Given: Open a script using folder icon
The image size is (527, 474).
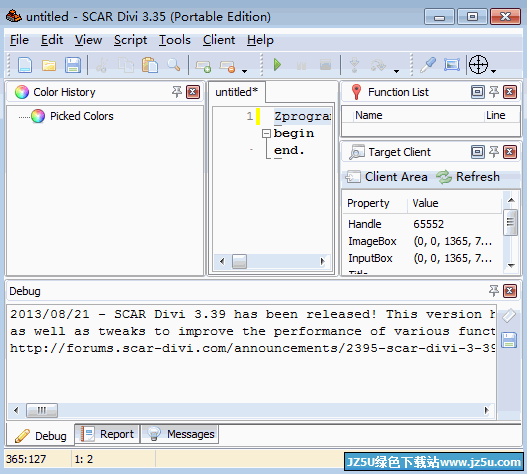Looking at the screenshot, I should click(49, 65).
